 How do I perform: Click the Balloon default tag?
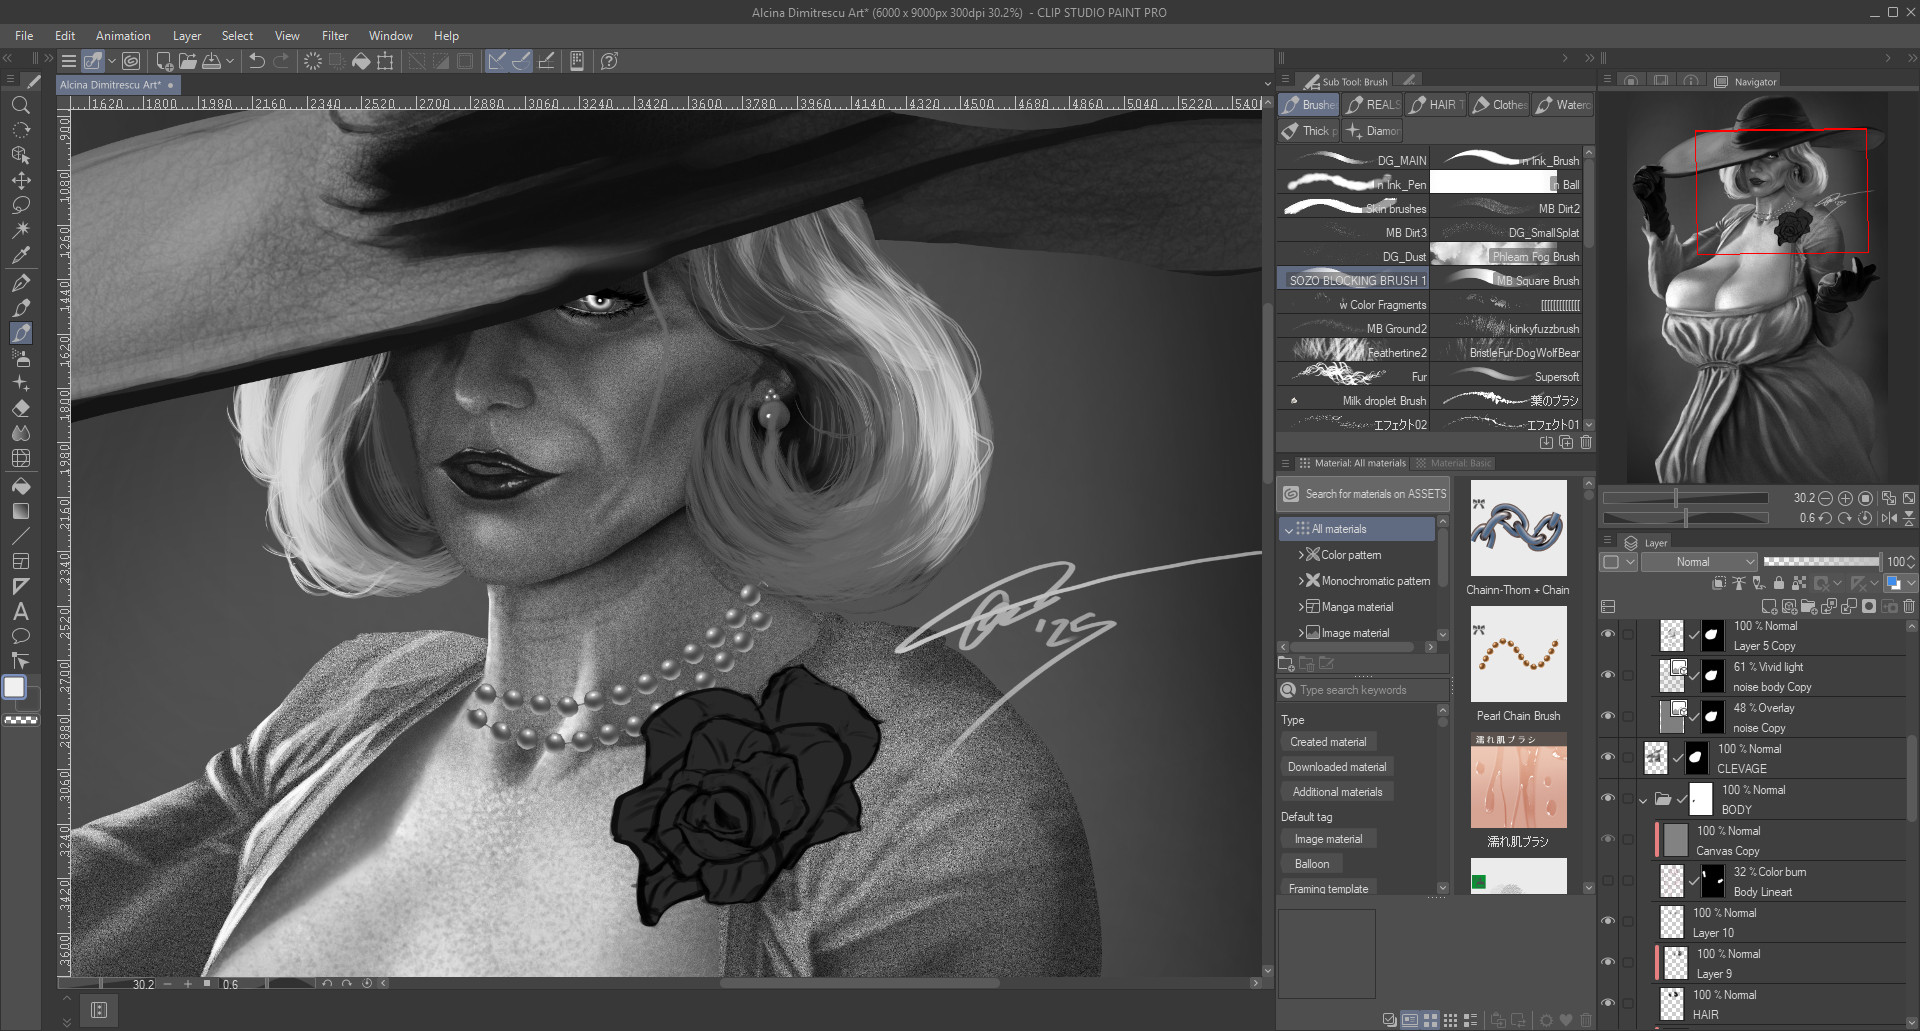[x=1312, y=864]
